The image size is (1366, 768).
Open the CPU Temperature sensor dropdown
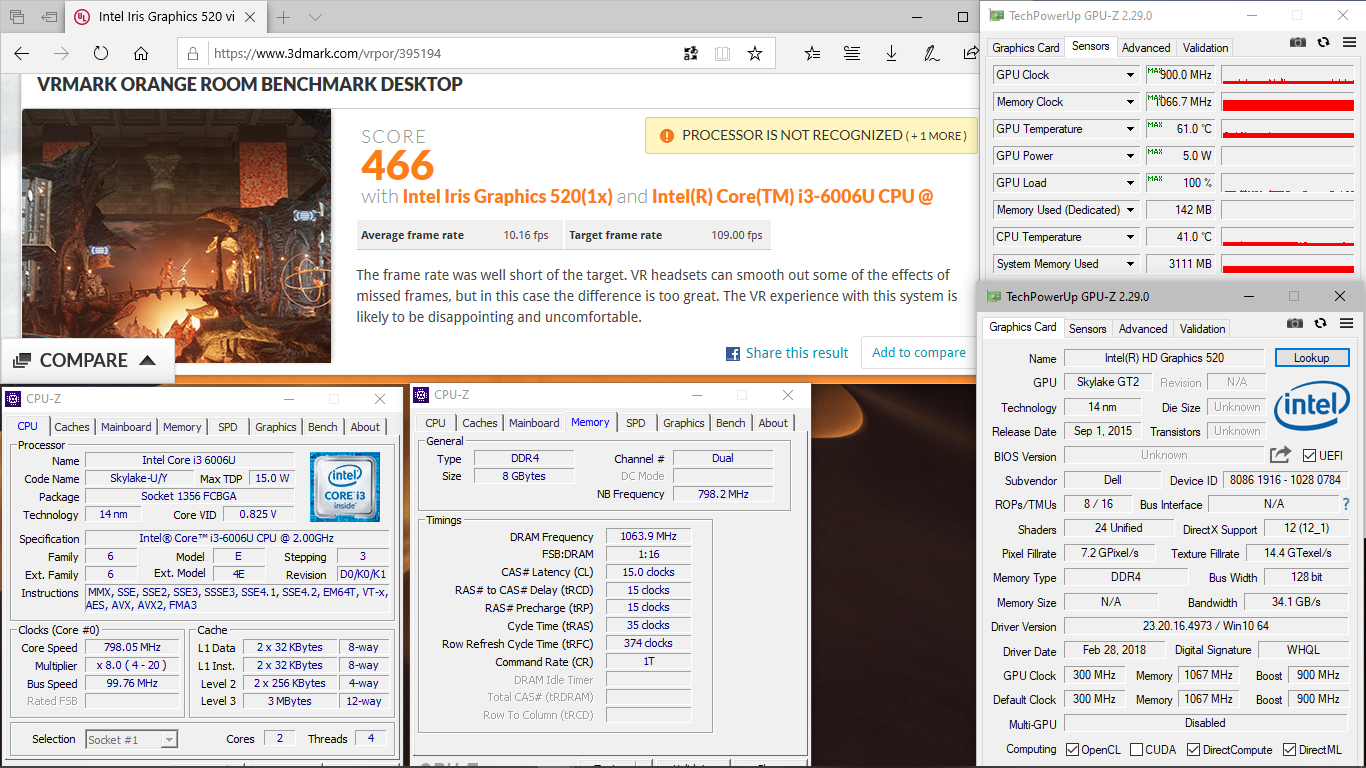click(x=1131, y=237)
